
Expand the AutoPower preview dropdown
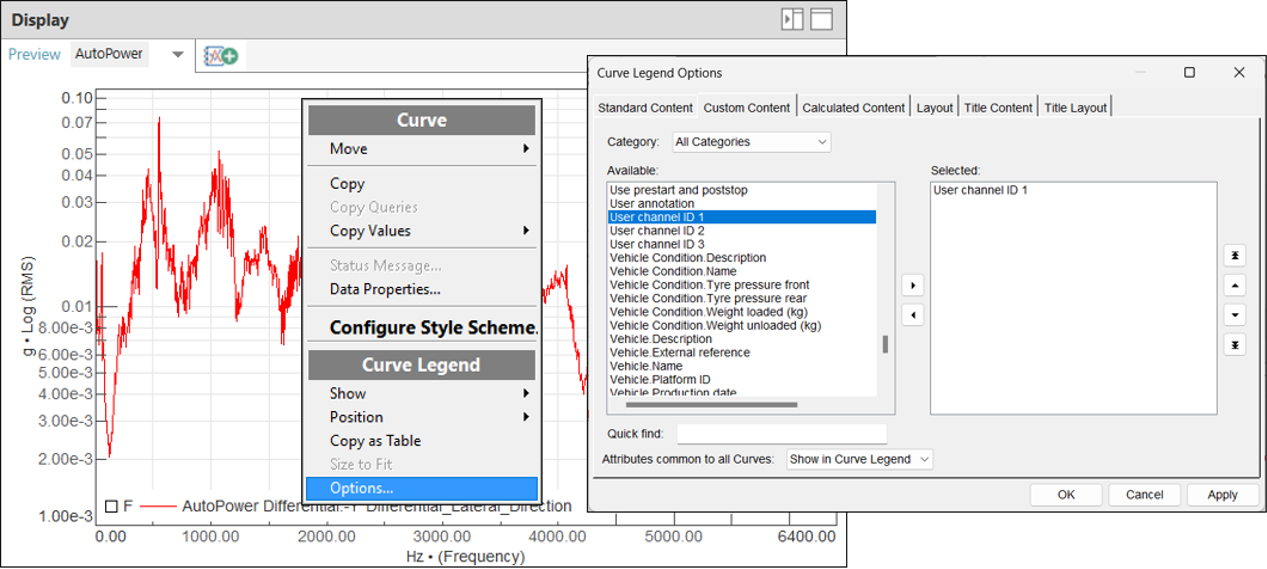pos(178,55)
